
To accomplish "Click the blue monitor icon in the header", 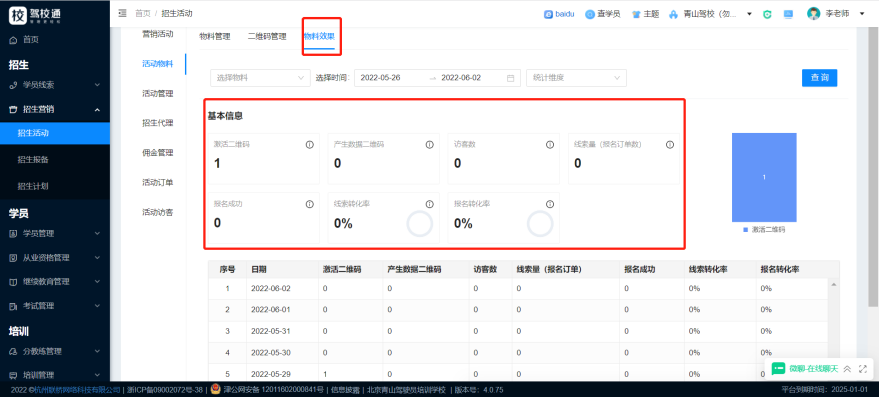I will point(788,14).
